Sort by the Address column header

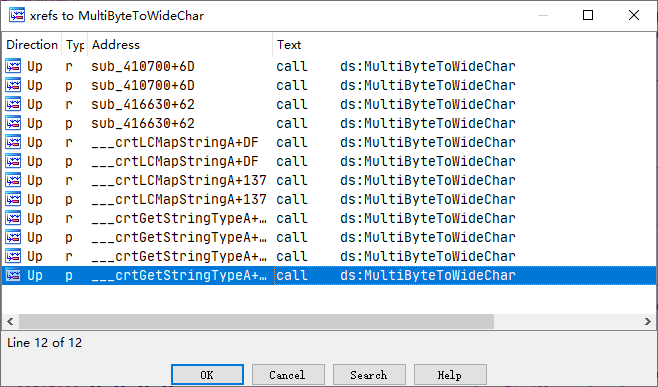tap(180, 44)
